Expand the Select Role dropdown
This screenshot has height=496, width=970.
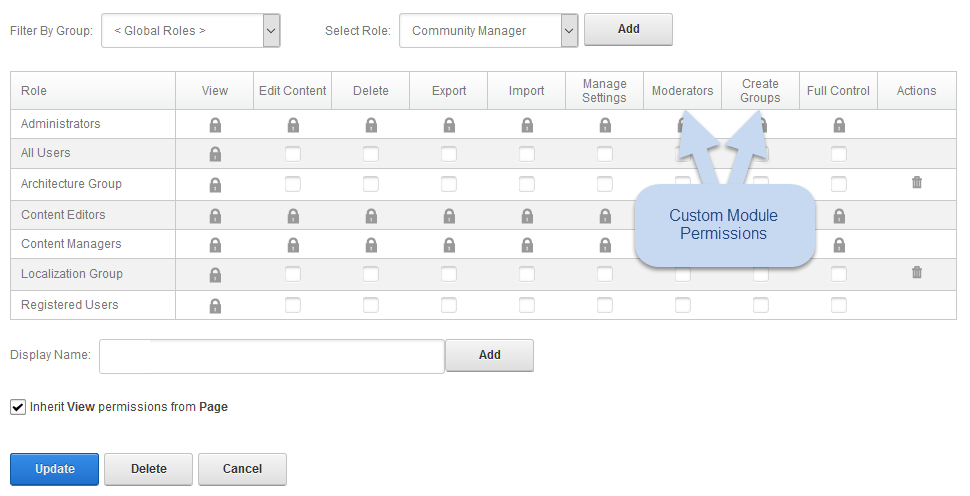click(569, 31)
